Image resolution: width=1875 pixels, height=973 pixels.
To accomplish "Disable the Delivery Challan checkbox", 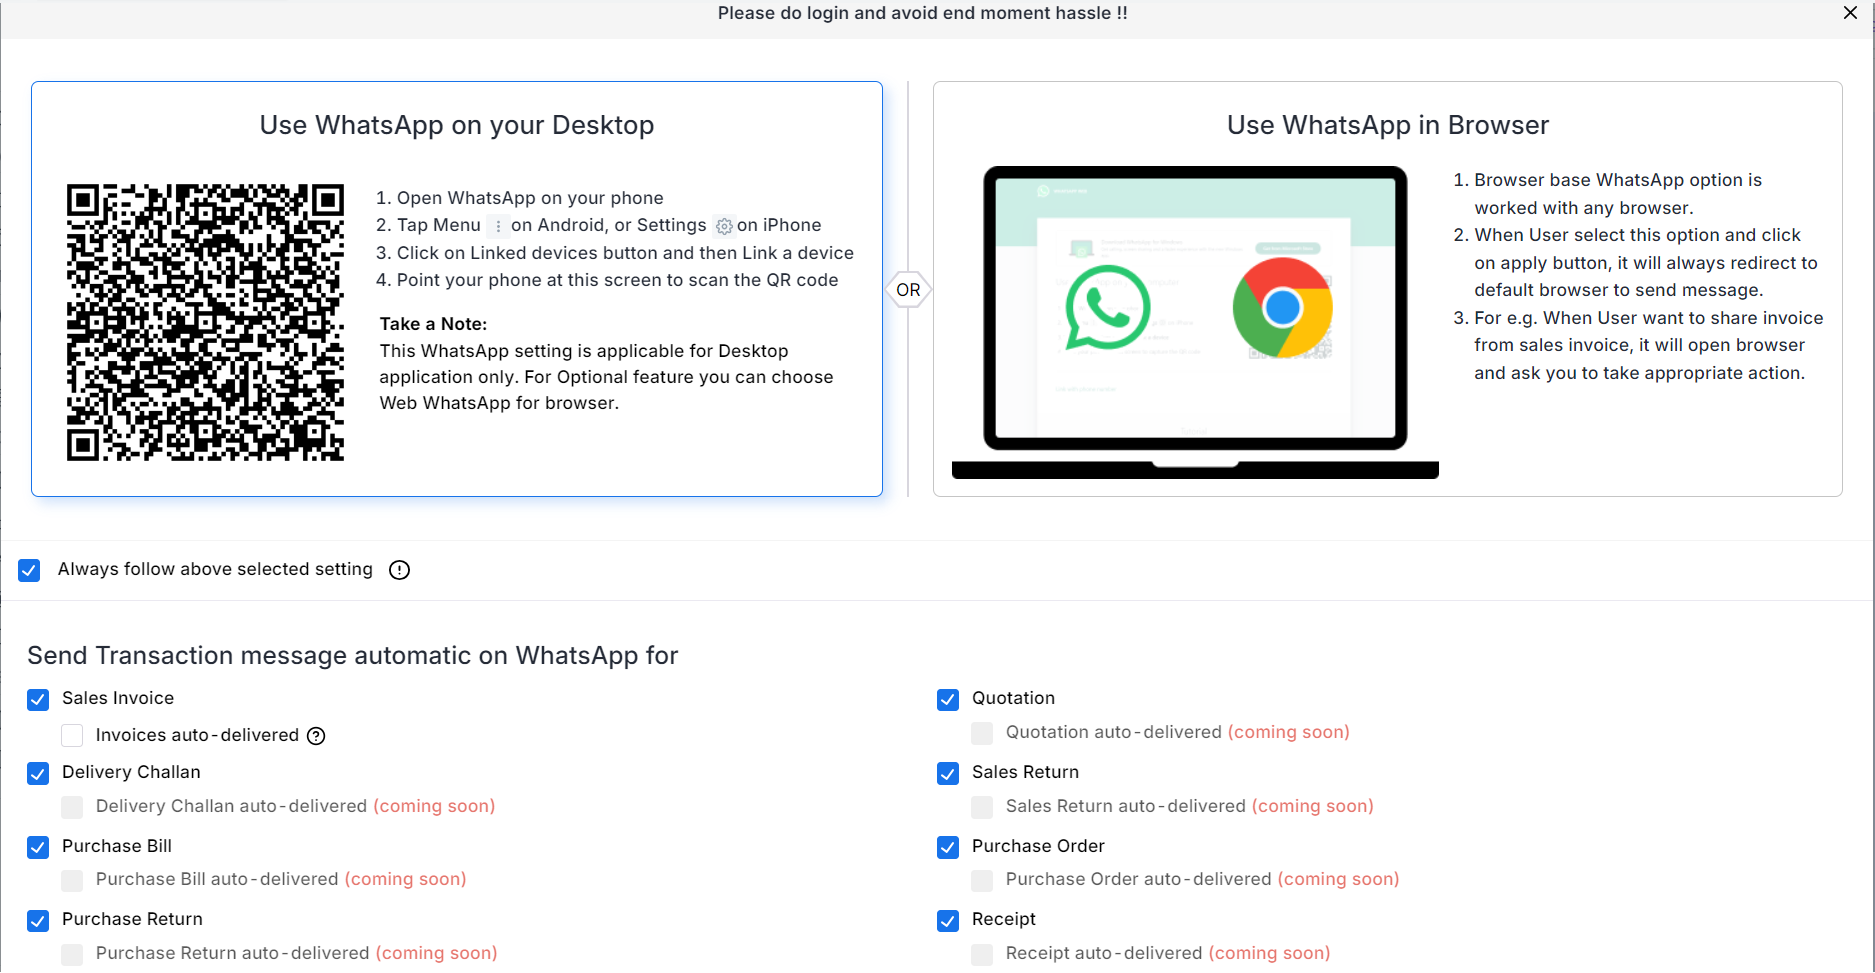I will click(38, 773).
